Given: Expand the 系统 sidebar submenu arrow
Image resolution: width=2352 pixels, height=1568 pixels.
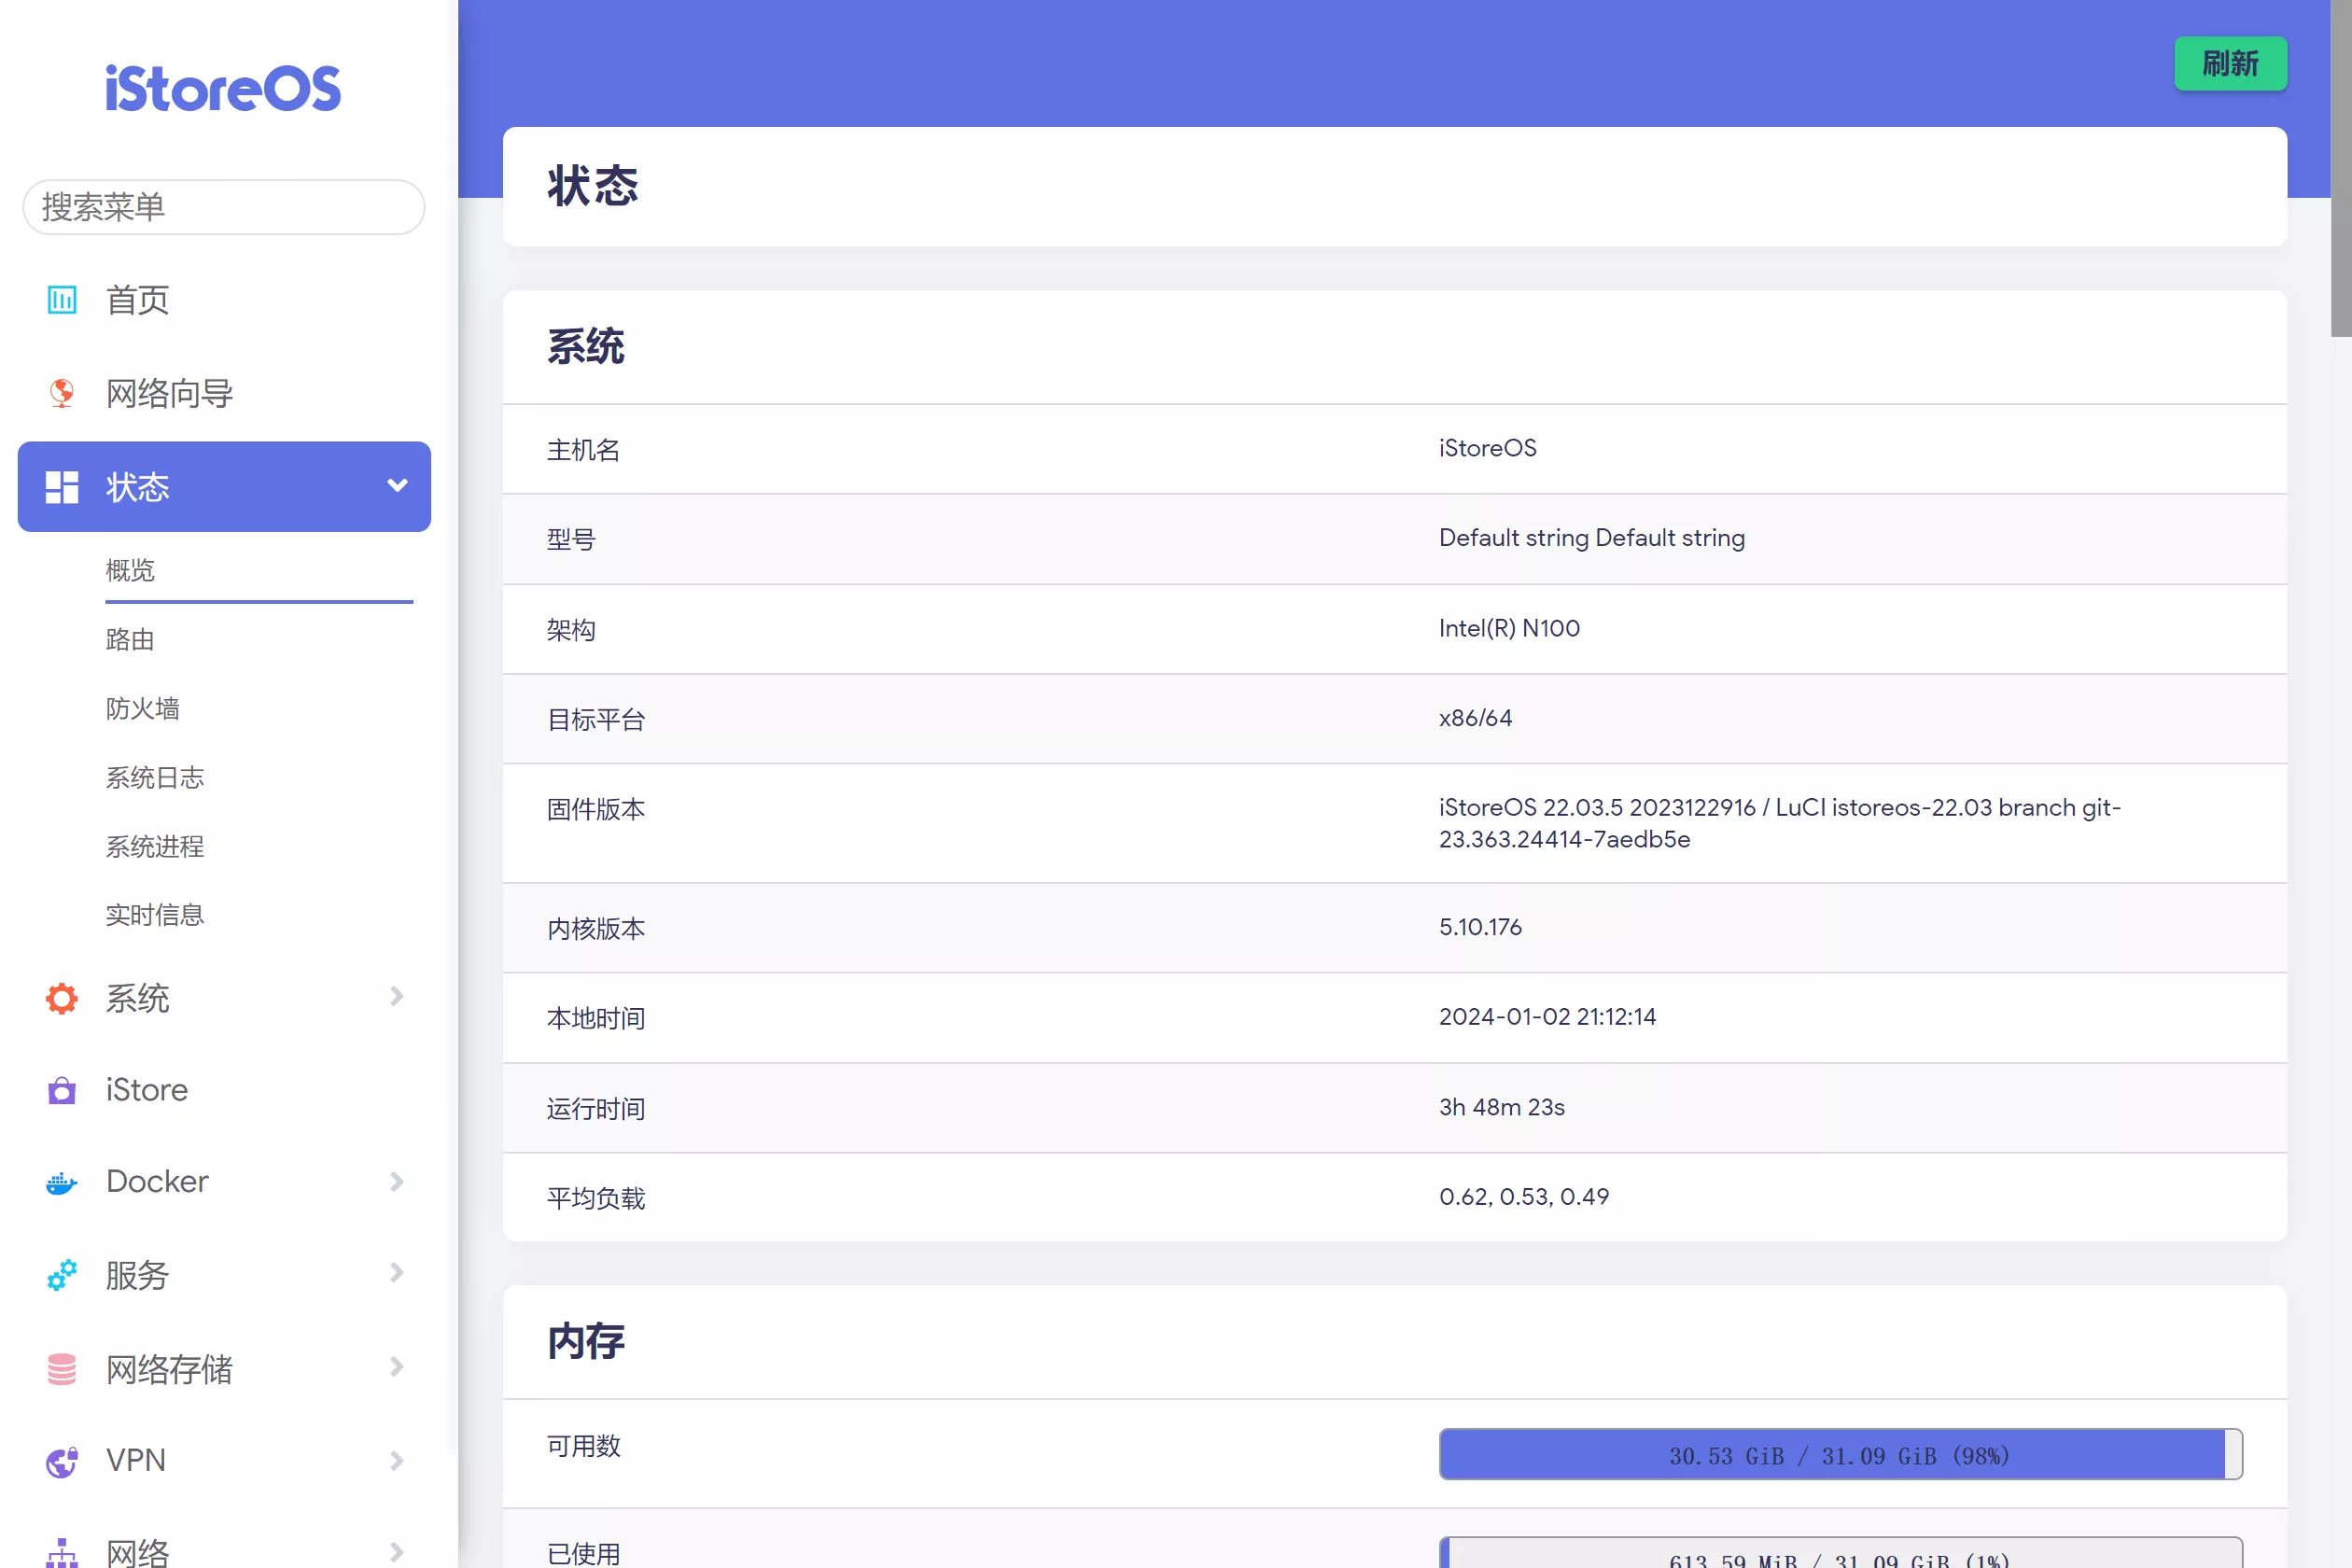Looking at the screenshot, I should (x=397, y=996).
